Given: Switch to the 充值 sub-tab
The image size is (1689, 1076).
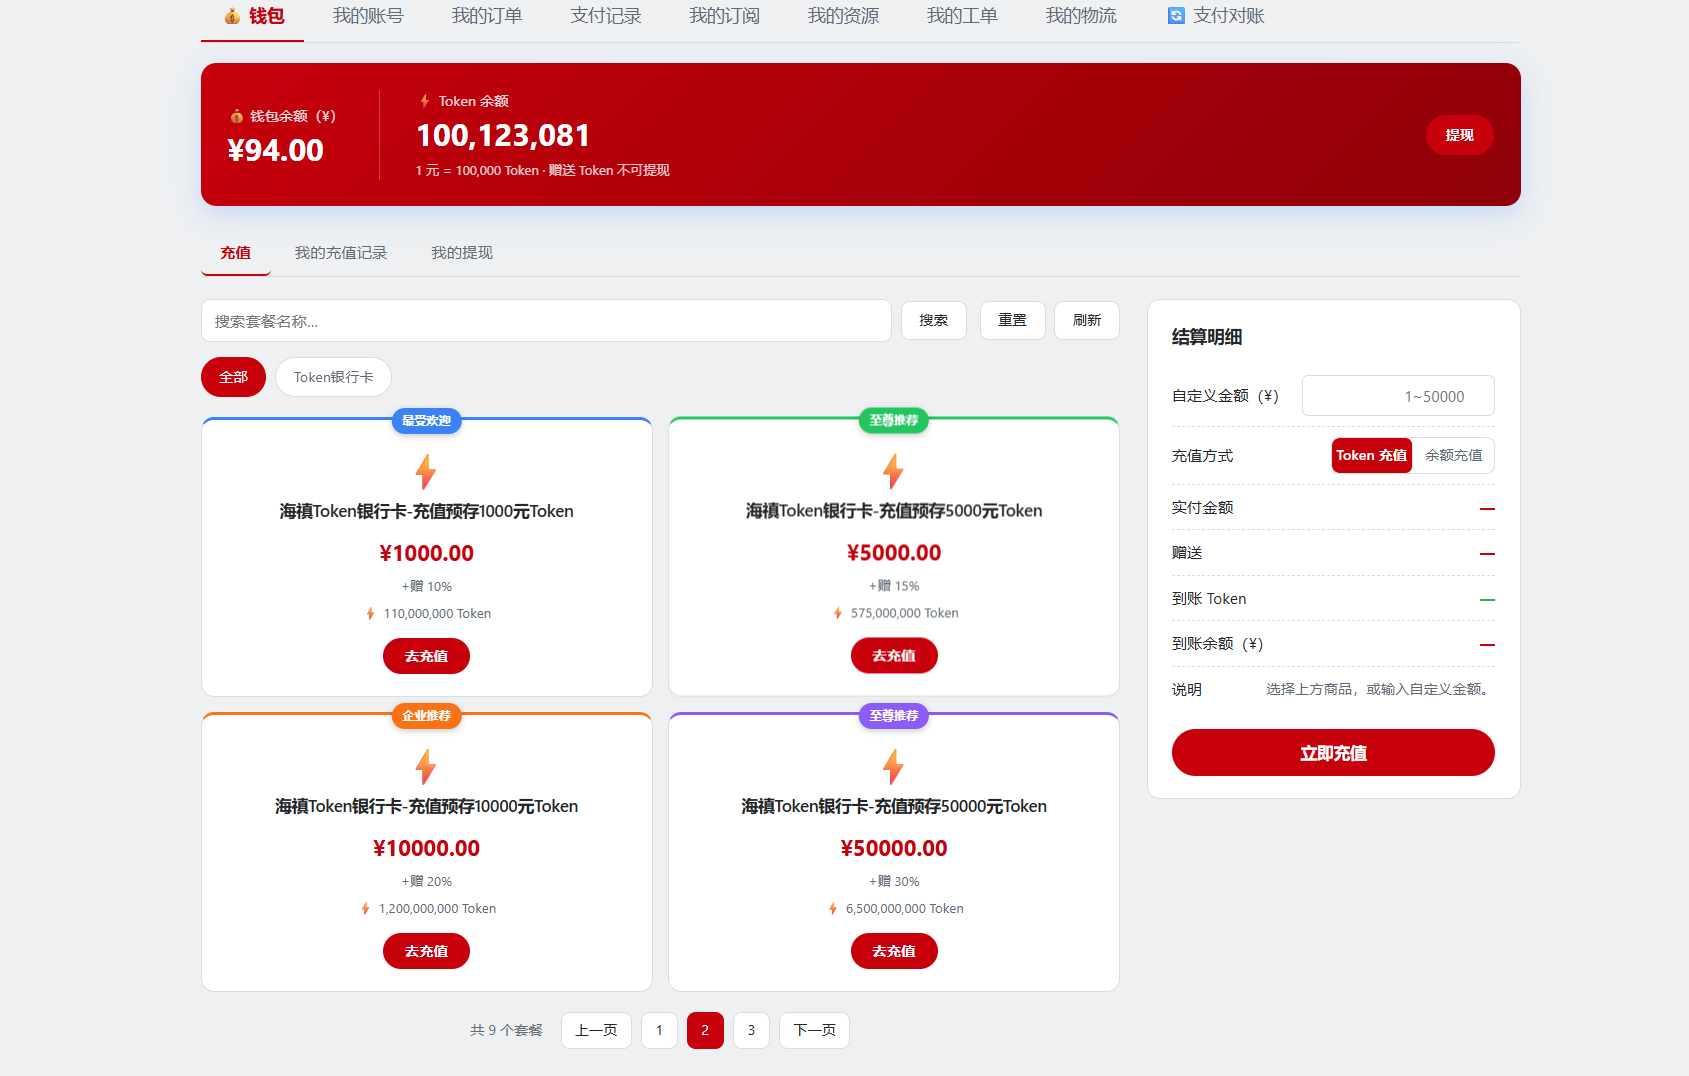Looking at the screenshot, I should [x=236, y=253].
